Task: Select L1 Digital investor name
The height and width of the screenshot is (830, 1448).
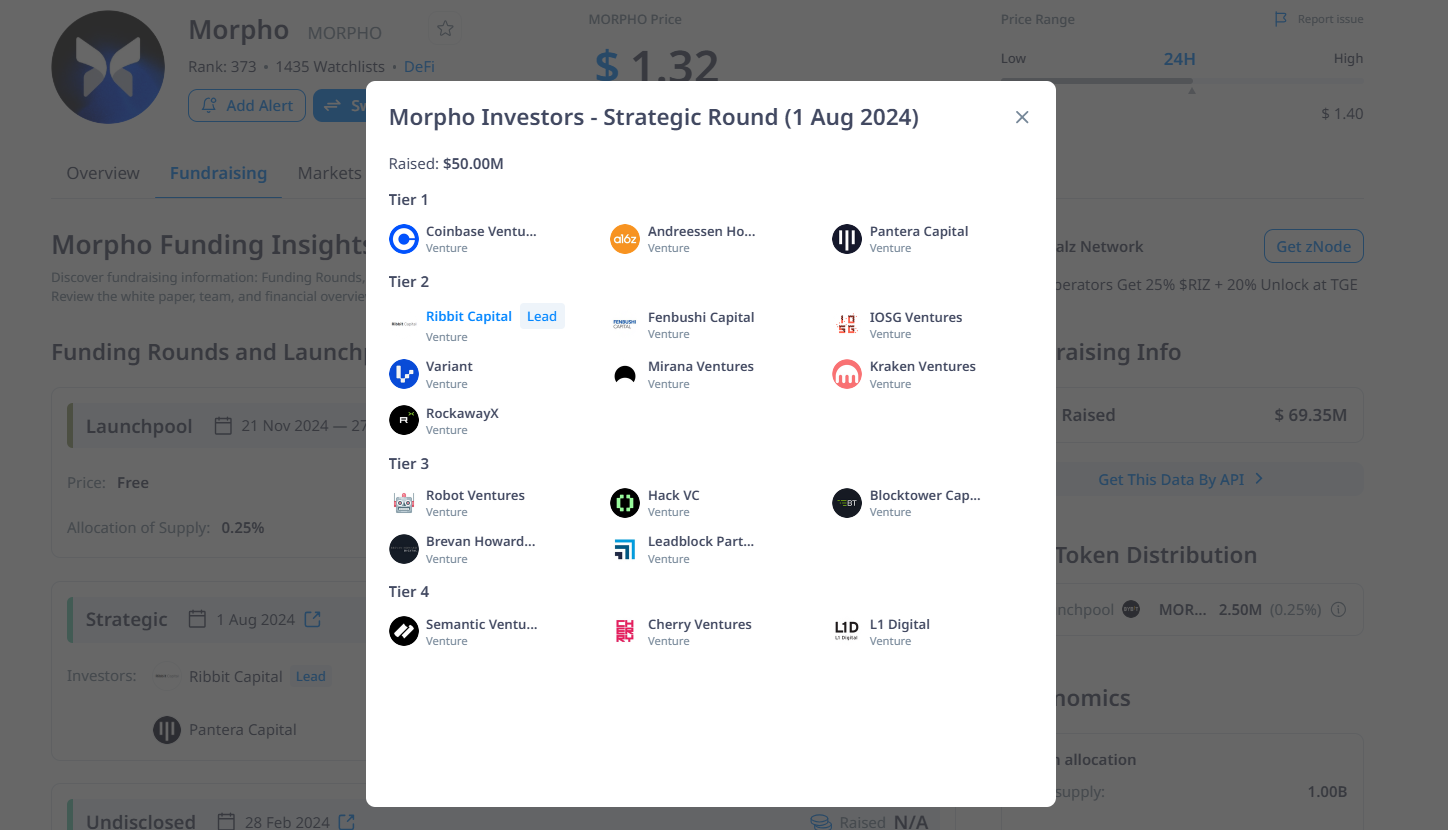Action: [x=900, y=624]
